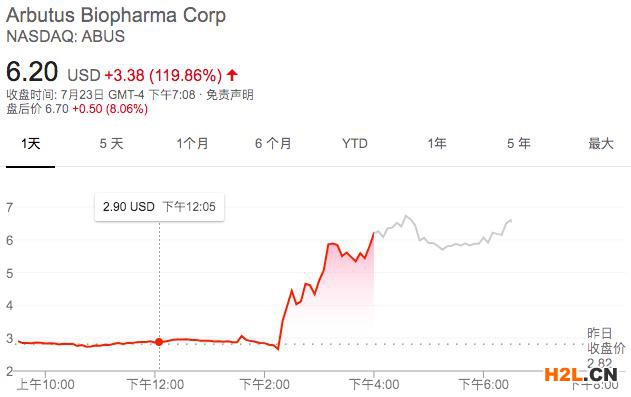The width and height of the screenshot is (631, 397).
Task: Show the 6 个月 chart view
Action: pyautogui.click(x=273, y=144)
